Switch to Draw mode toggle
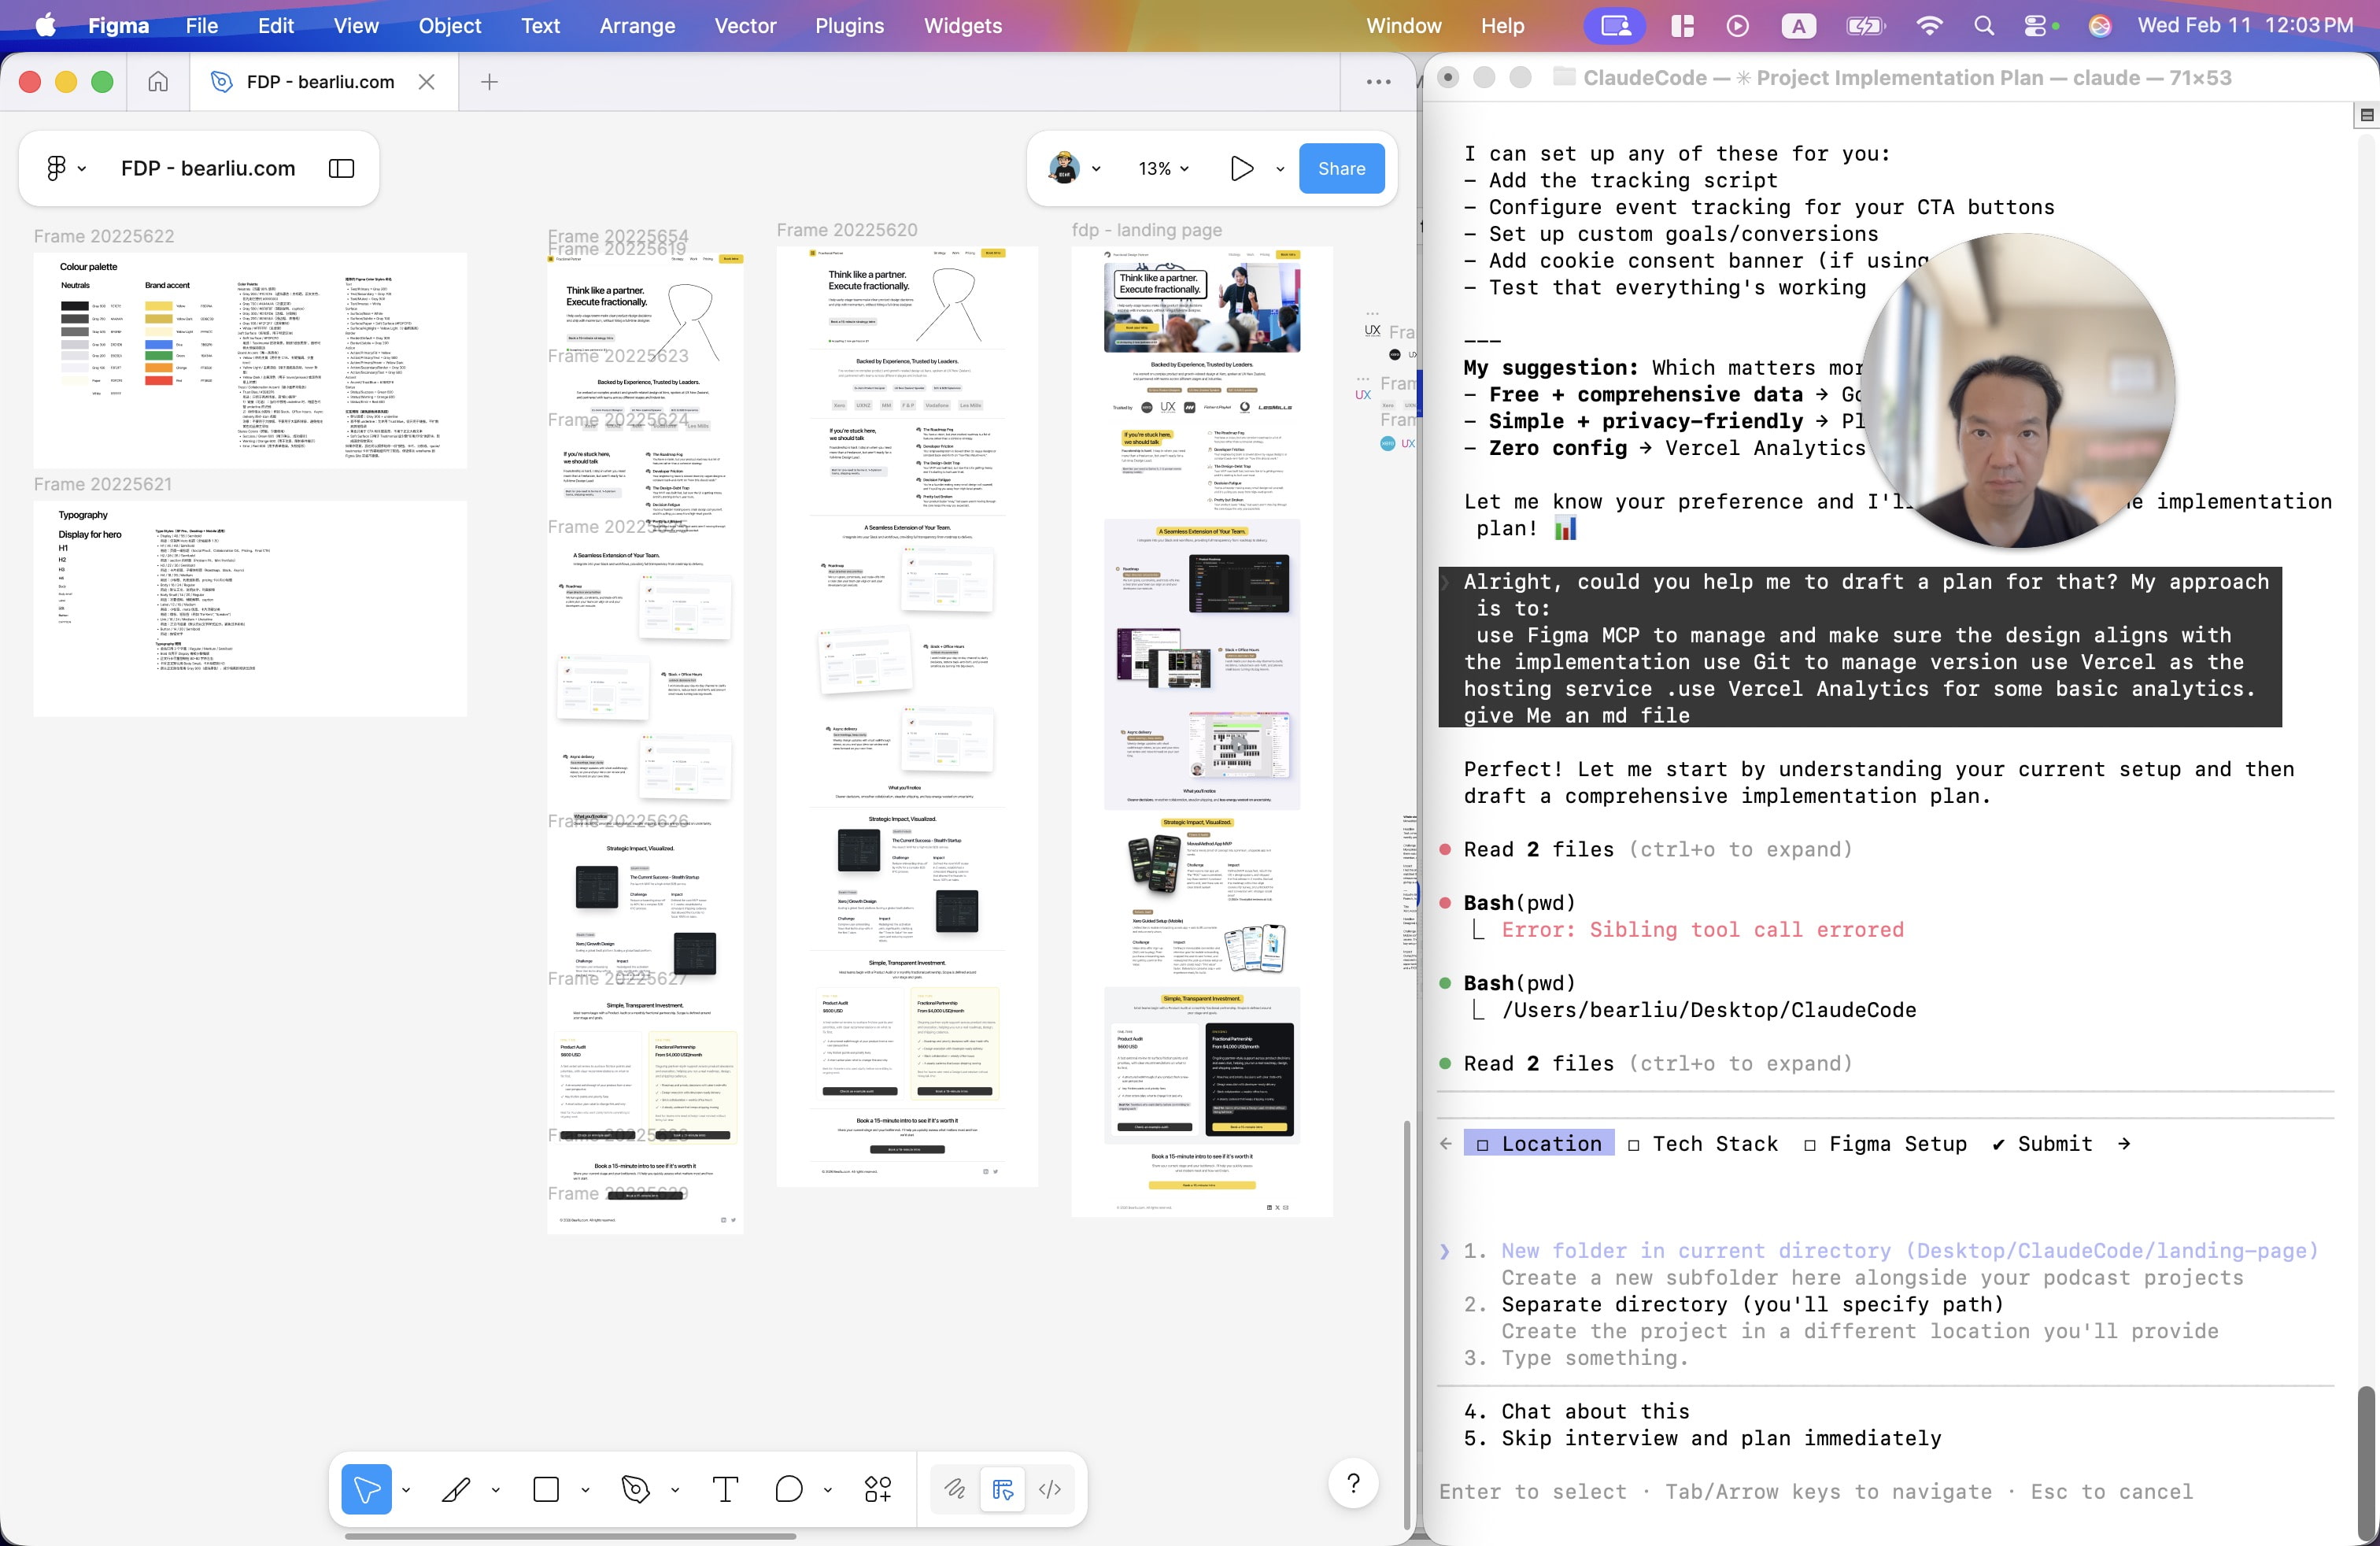 pos(955,1489)
